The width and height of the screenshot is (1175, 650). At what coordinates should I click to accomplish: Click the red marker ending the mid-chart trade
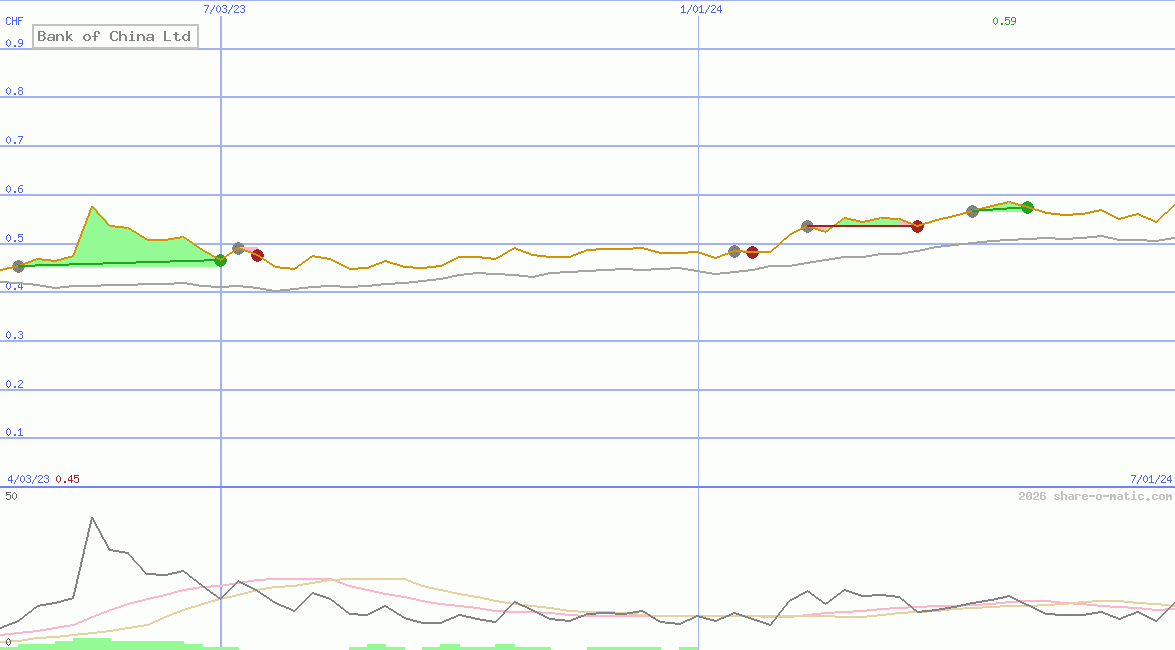(x=917, y=227)
